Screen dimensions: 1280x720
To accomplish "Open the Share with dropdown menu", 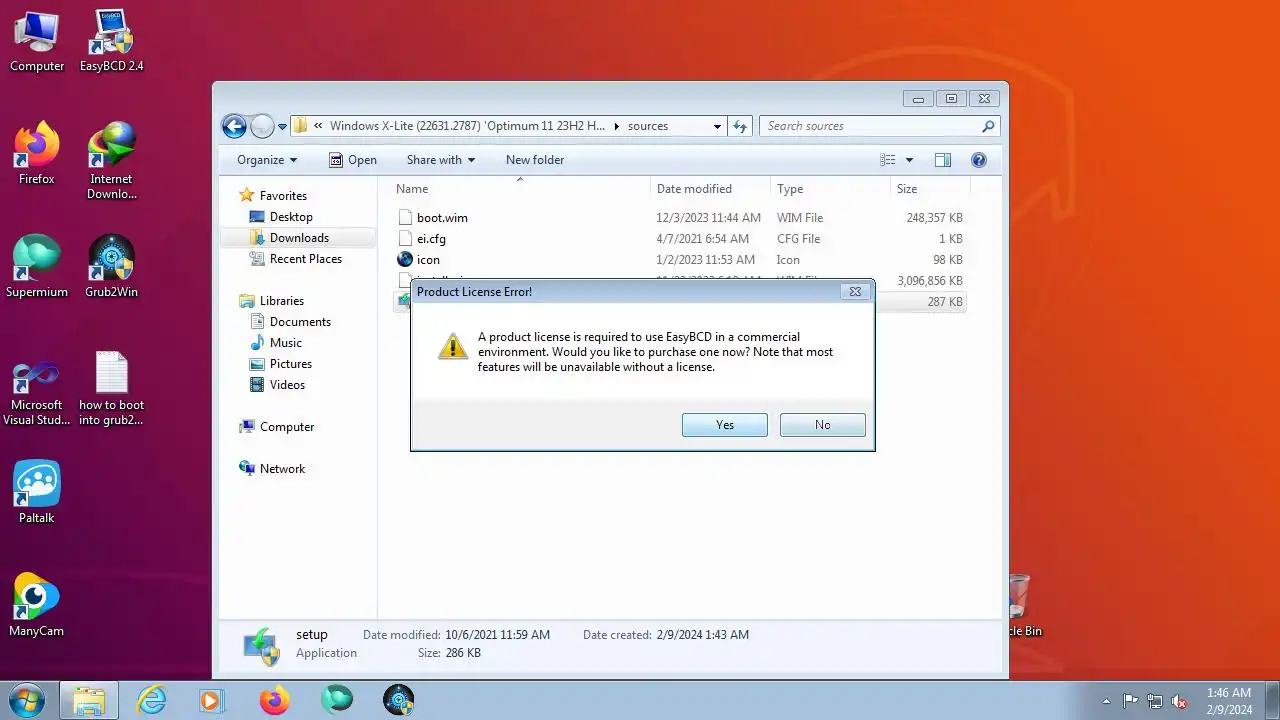I will (441, 160).
